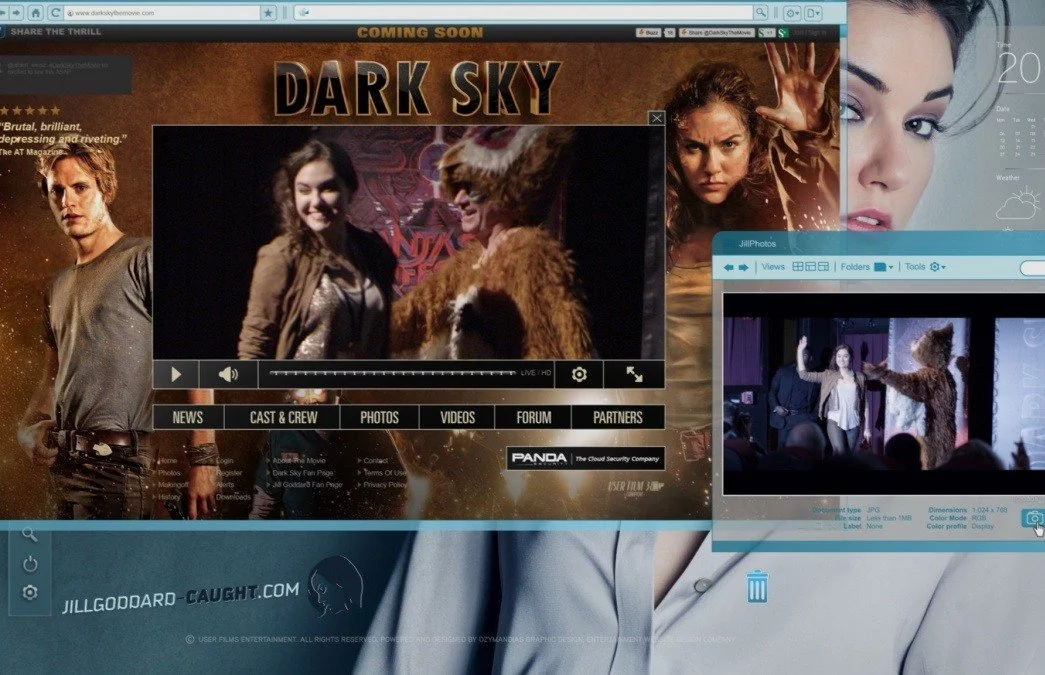The height and width of the screenshot is (675, 1045).
Task: Play the Dark Sky video
Action: coord(176,374)
